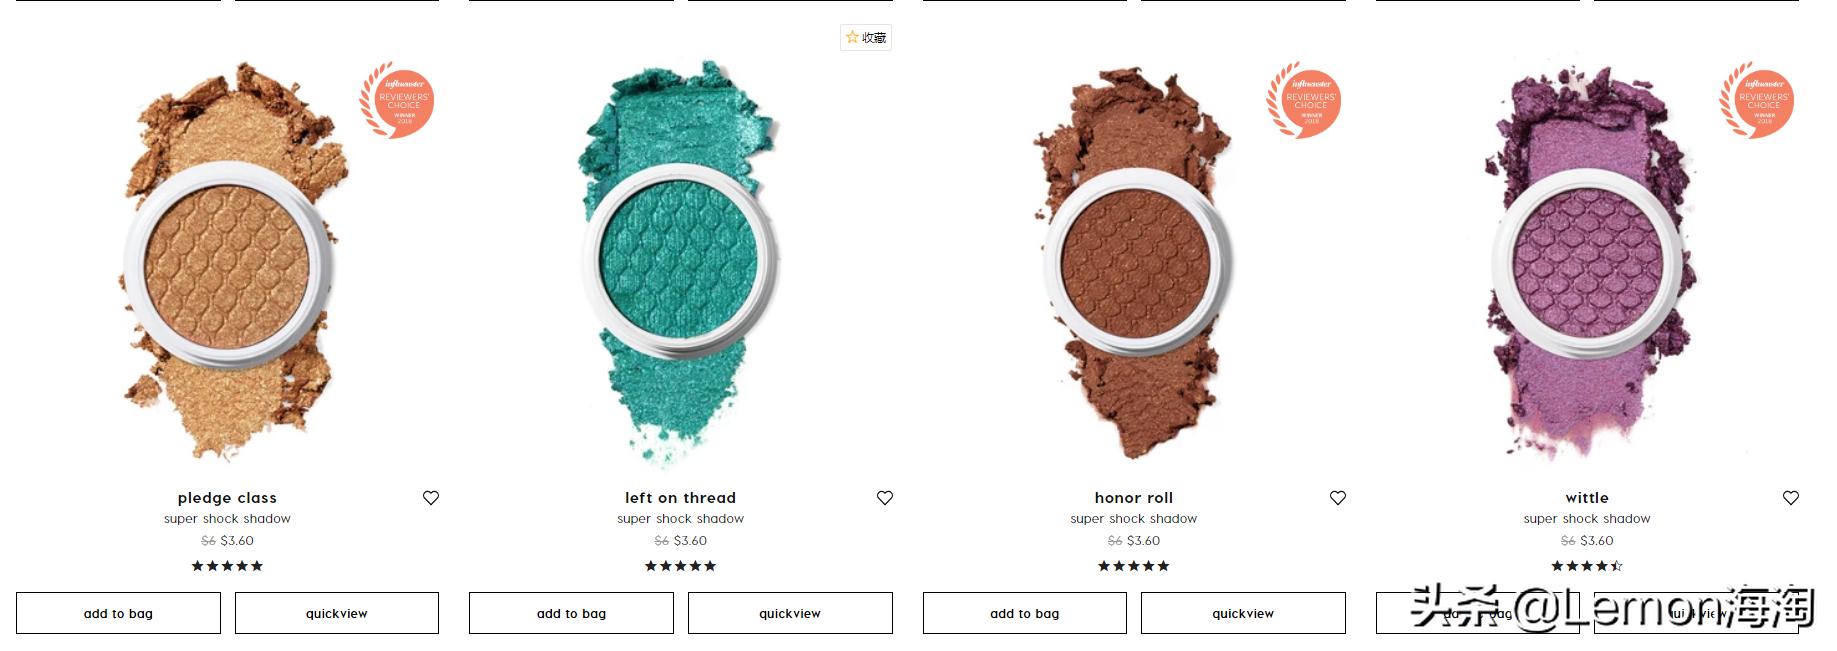
Task: Open the pledge class product title
Action: (x=227, y=498)
